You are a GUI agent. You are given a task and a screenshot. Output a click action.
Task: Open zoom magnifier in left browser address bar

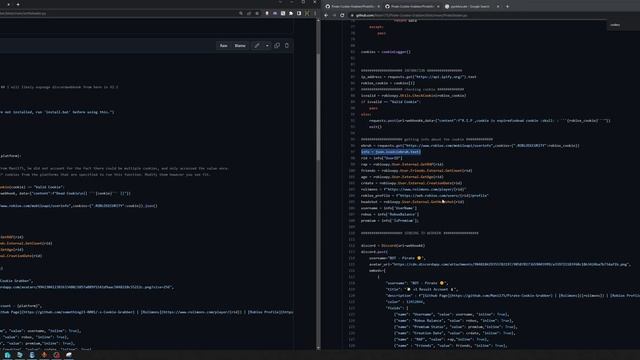[x=241, y=13]
